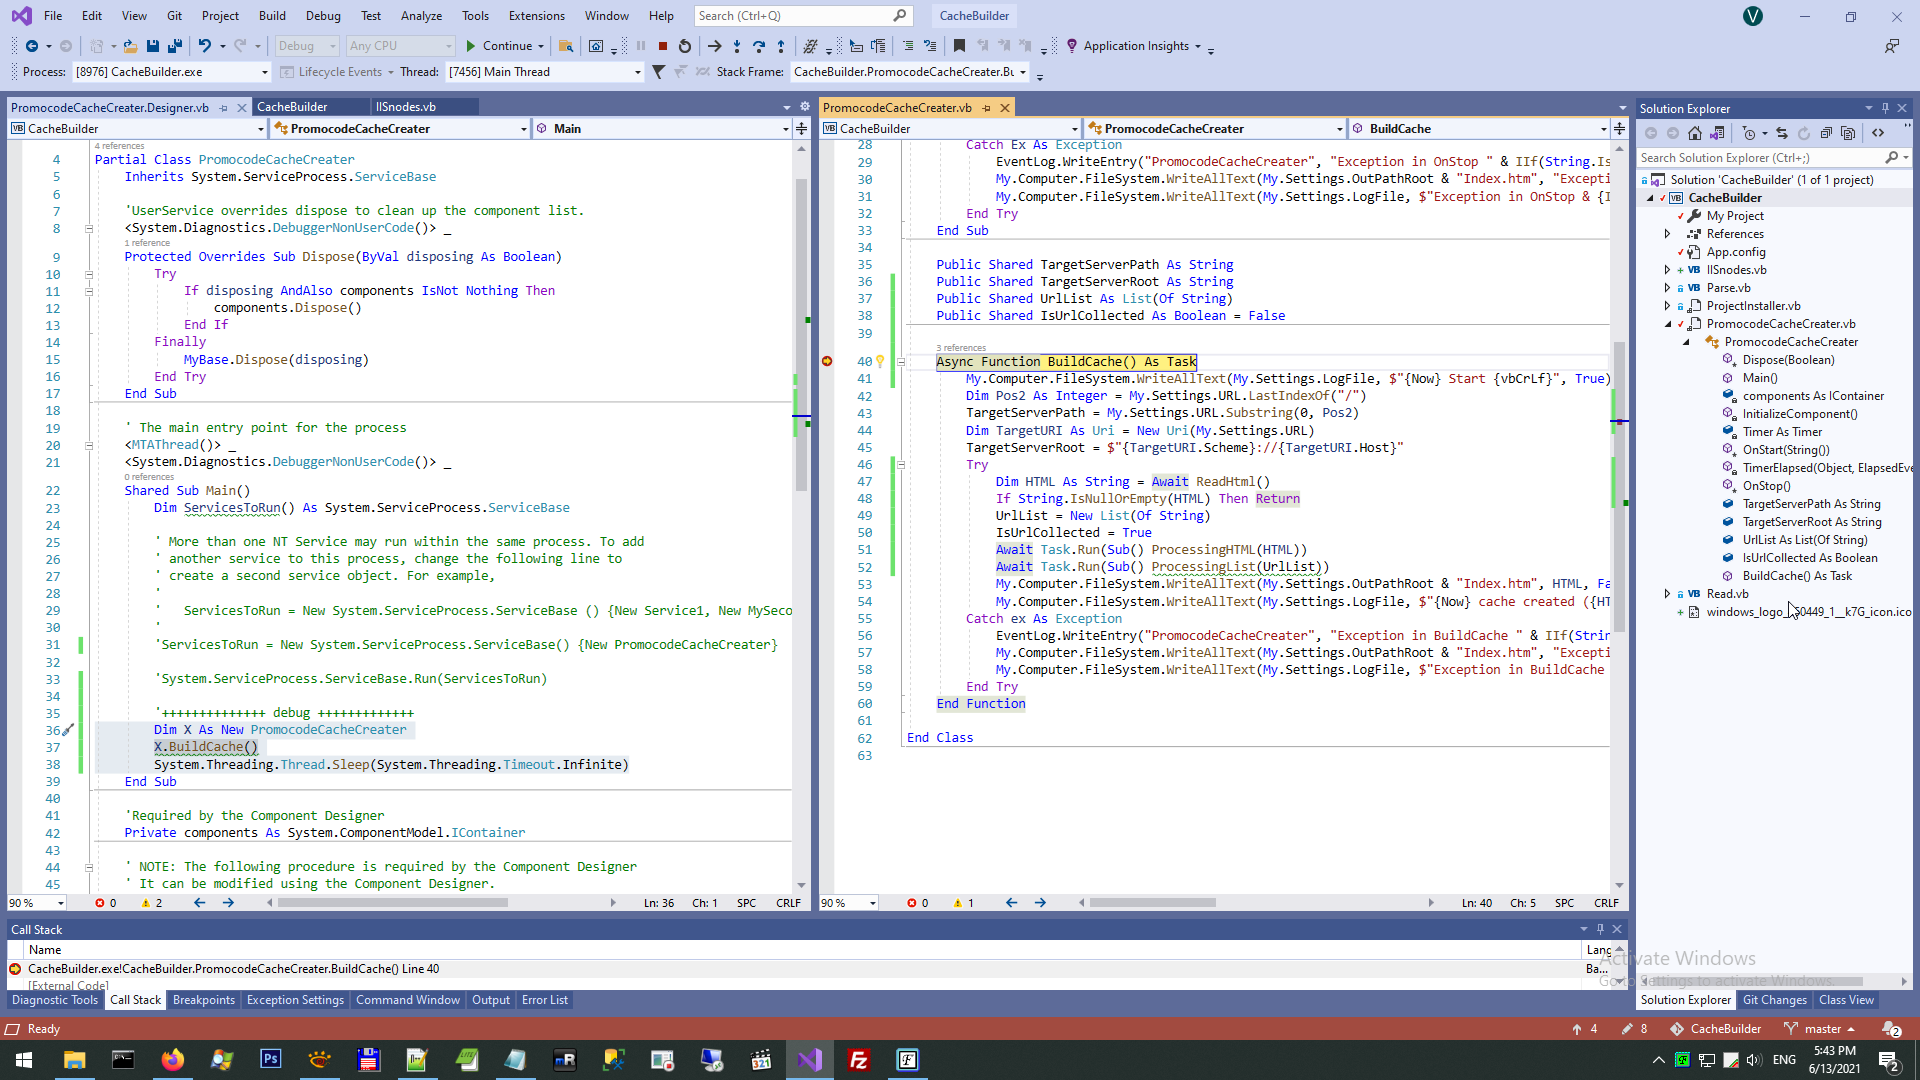
Task: Open the Git Changes panel tab
Action: click(x=1774, y=1000)
